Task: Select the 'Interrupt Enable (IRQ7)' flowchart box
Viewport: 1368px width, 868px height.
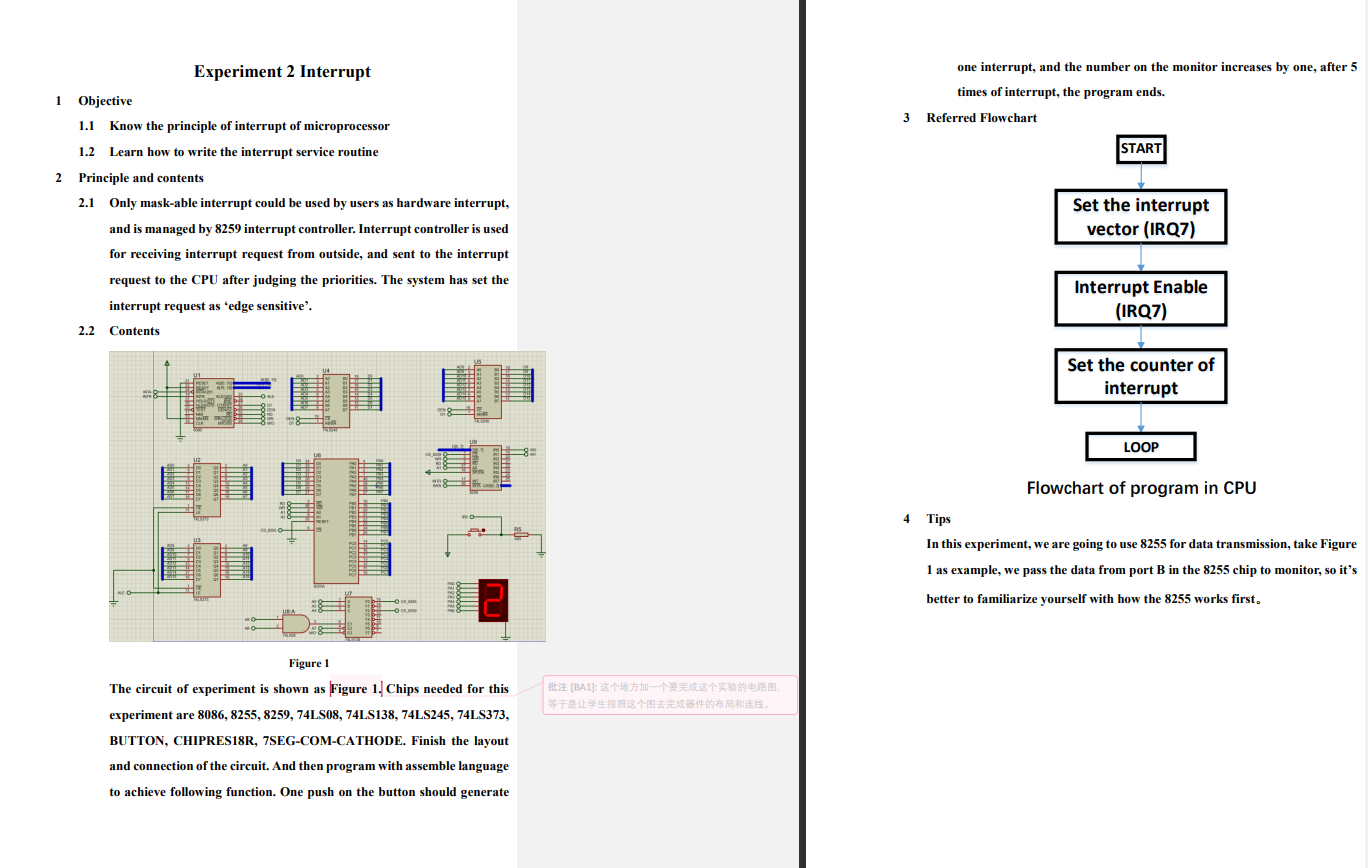Action: 1141,299
